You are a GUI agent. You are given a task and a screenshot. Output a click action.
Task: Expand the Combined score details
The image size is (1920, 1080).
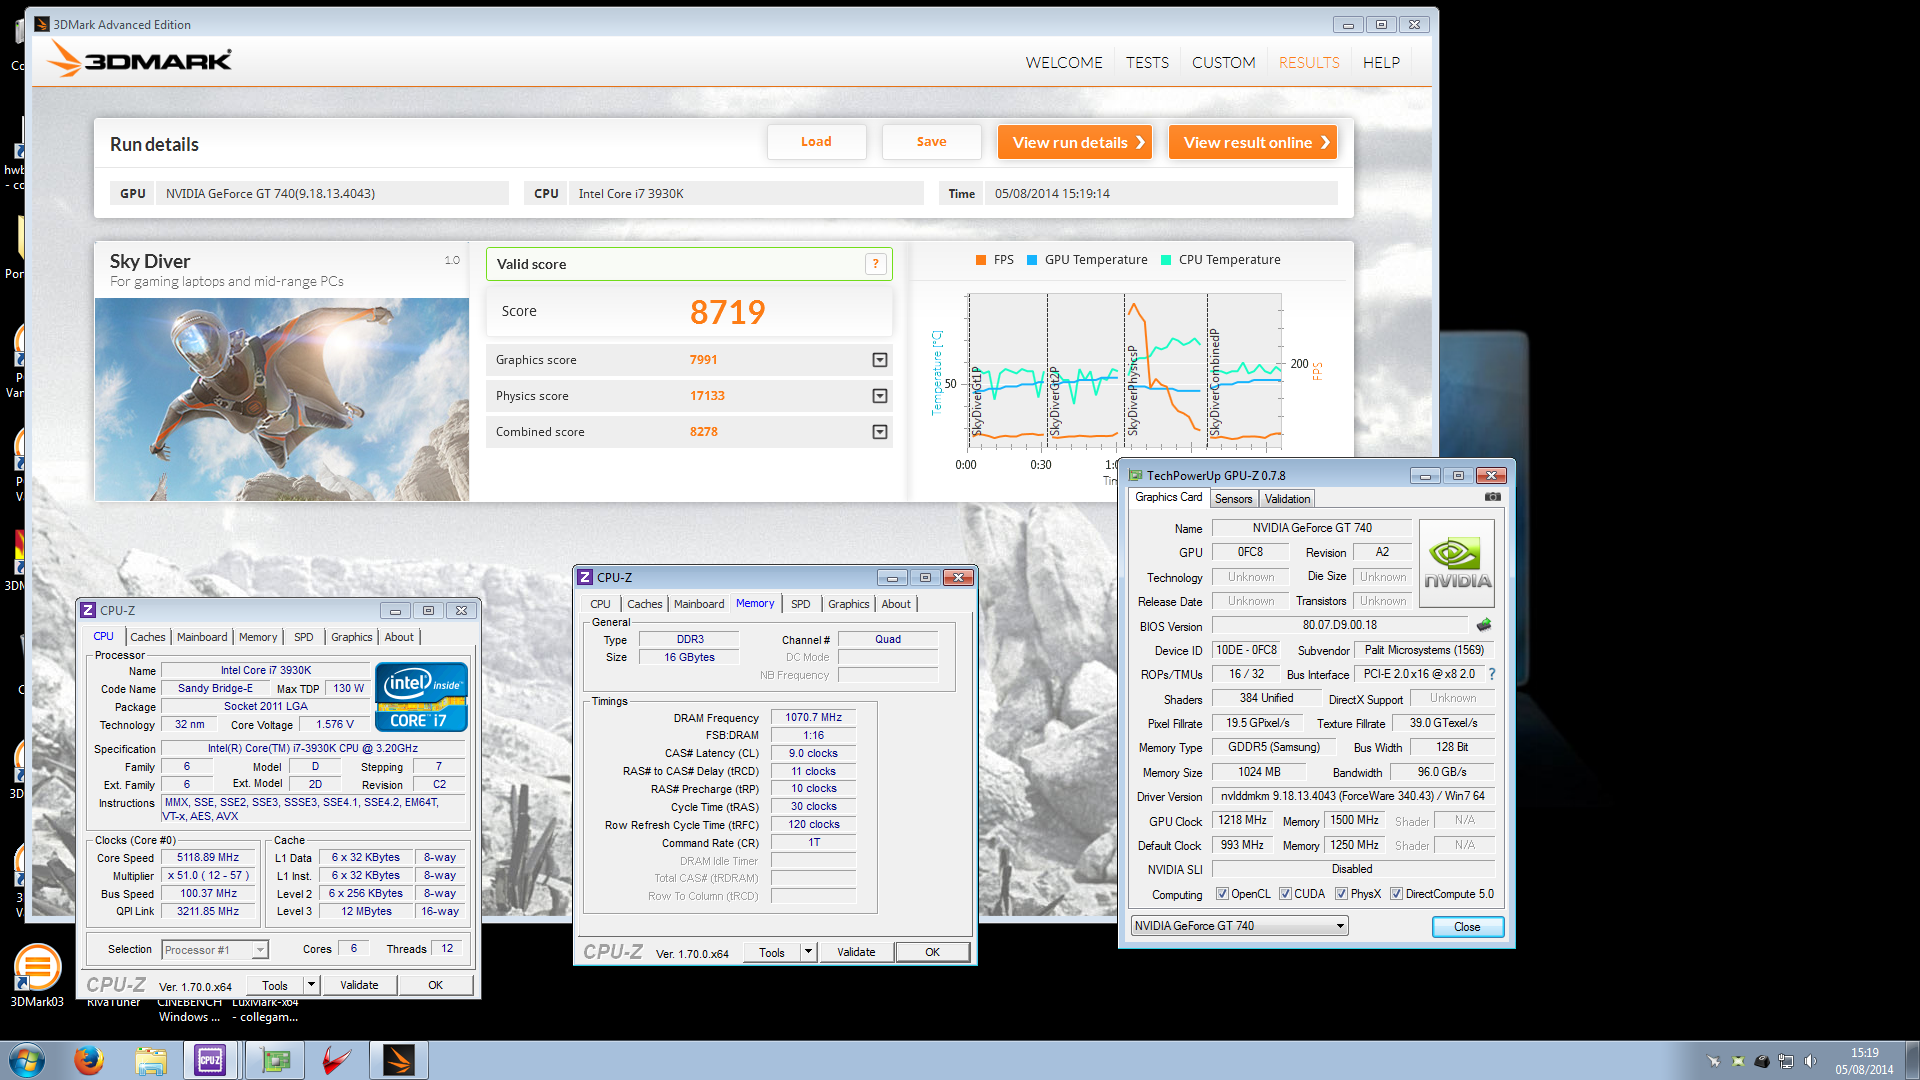click(x=880, y=432)
